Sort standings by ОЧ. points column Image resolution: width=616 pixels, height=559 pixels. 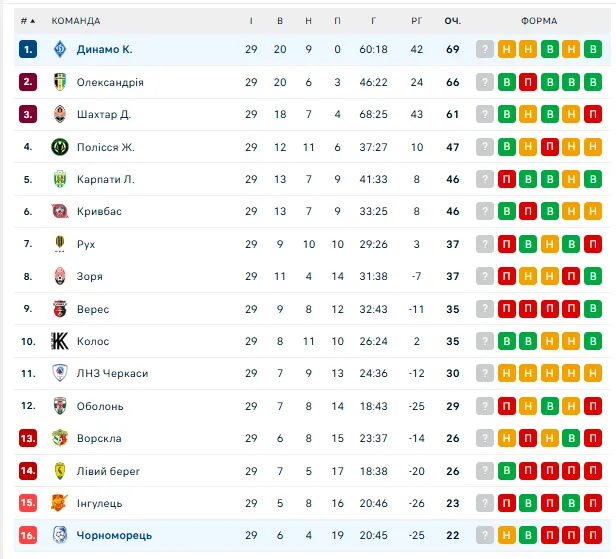[x=452, y=20]
